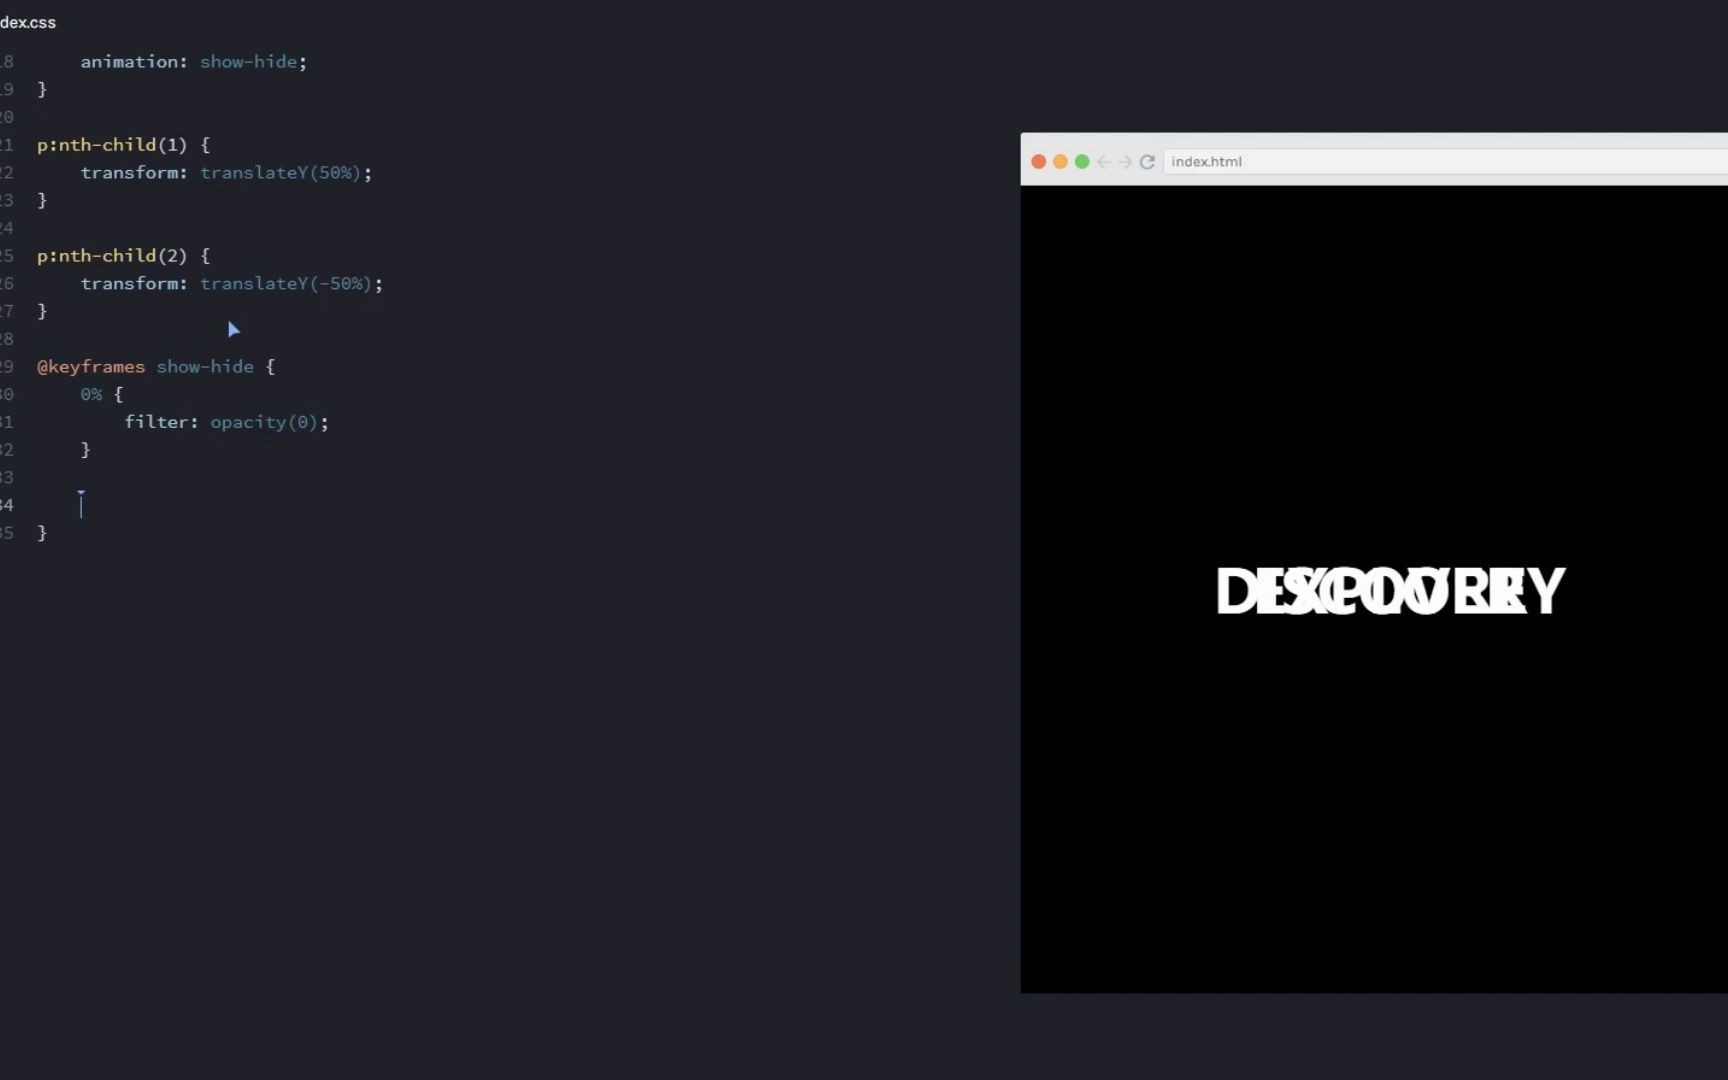Click the 'animation: show-hide;' line

pos(194,62)
